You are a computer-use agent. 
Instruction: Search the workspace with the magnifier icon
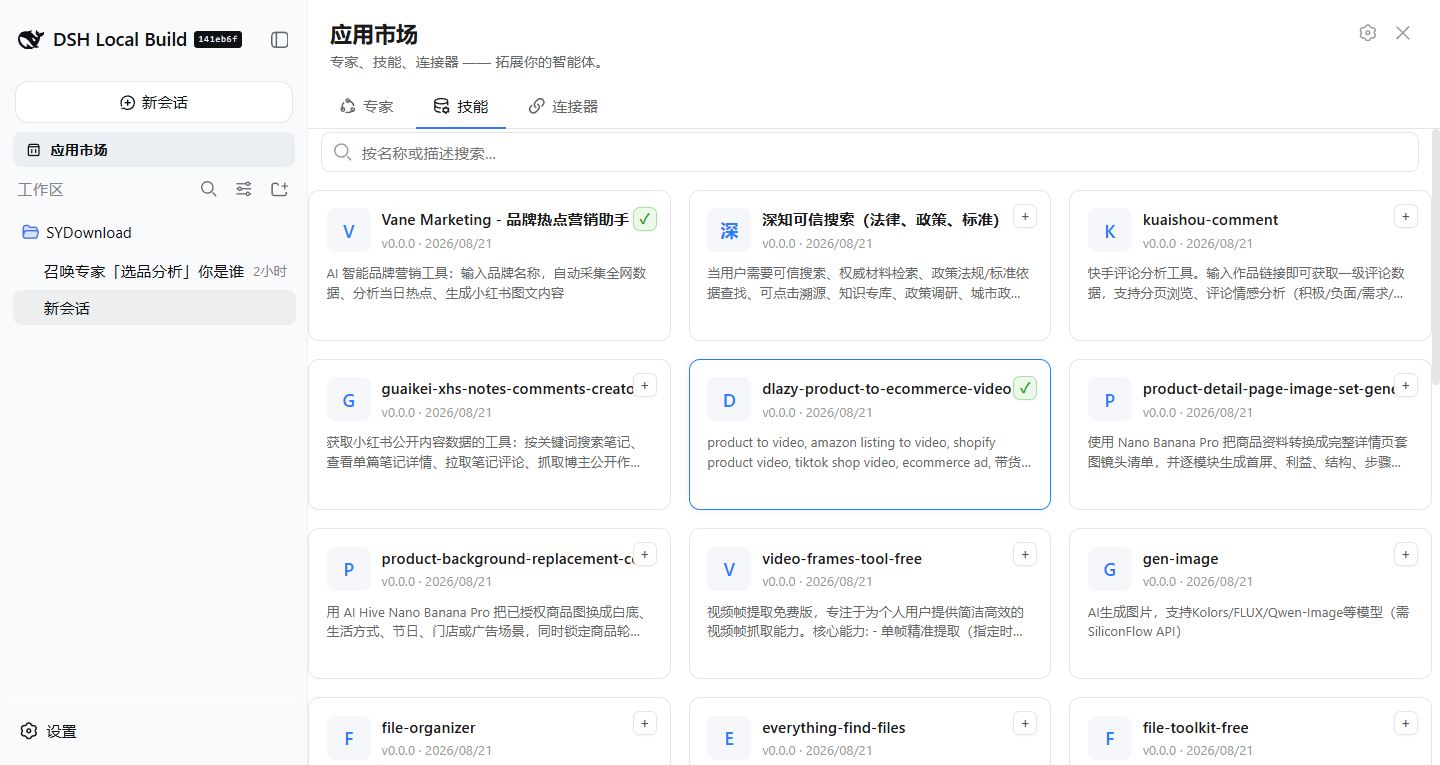[209, 189]
